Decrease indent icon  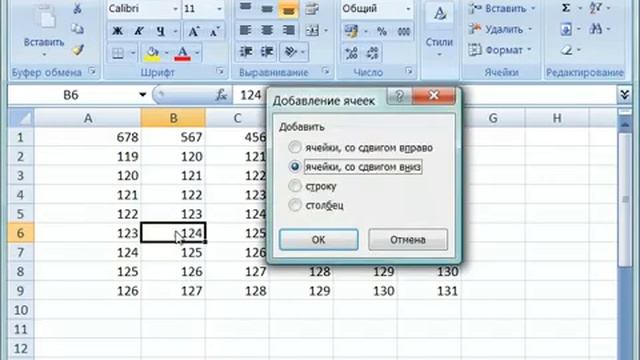(x=246, y=52)
